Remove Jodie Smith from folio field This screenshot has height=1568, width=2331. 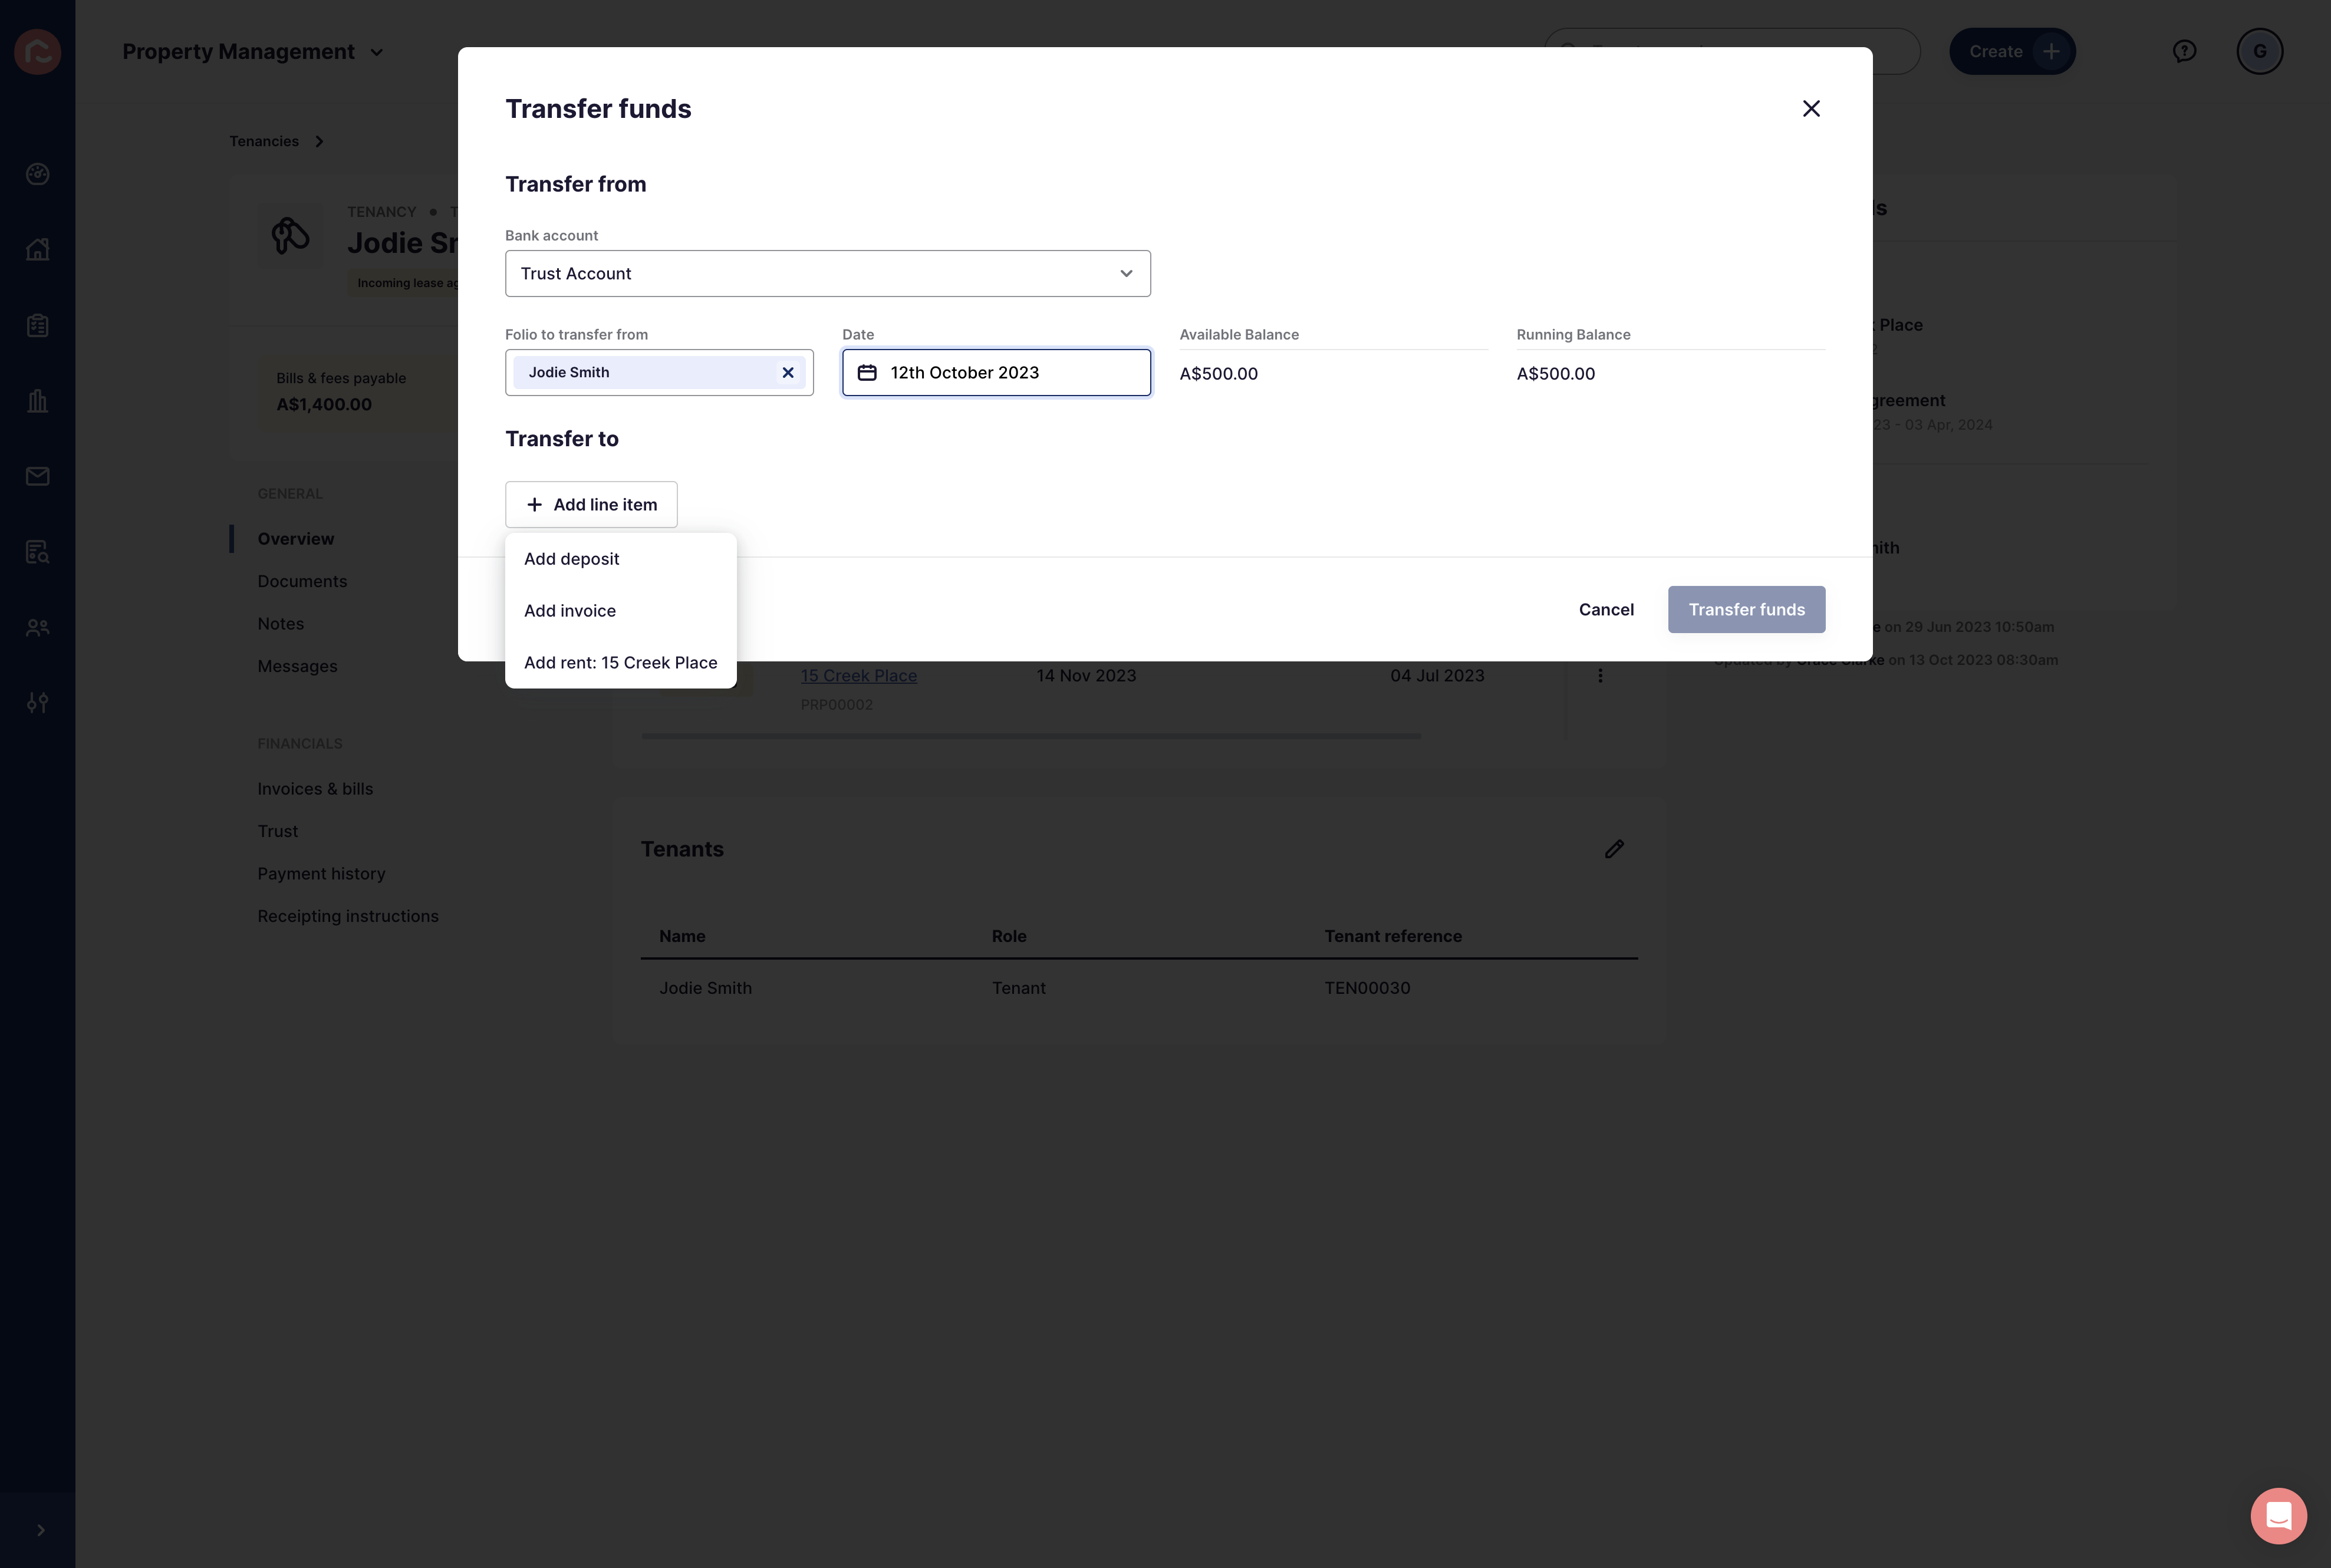[788, 372]
